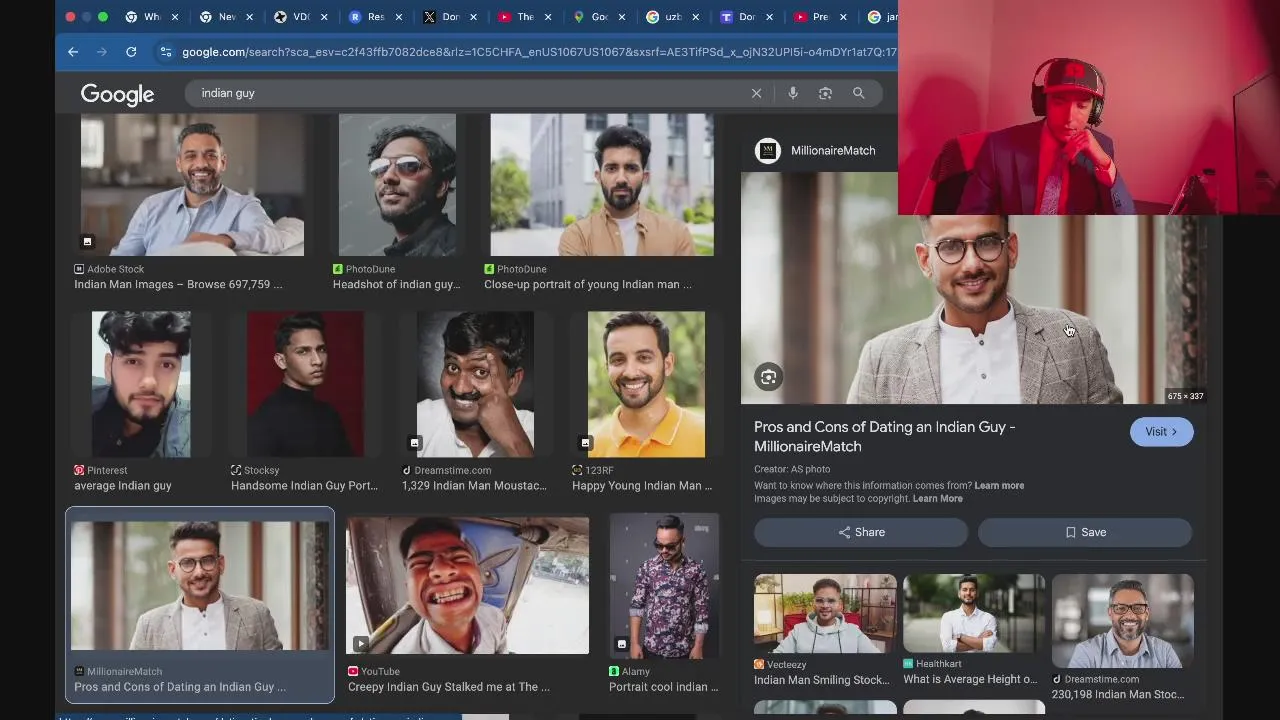Start voice search with the microphone icon
Viewport: 1280px width, 720px height.
792,93
